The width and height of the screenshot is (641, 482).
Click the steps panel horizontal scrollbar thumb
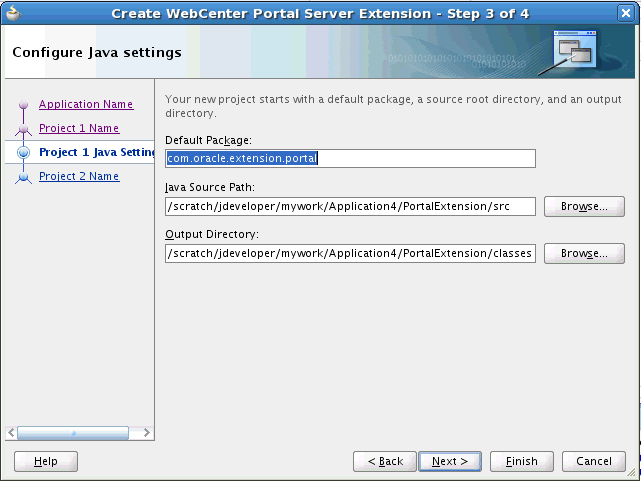73,433
